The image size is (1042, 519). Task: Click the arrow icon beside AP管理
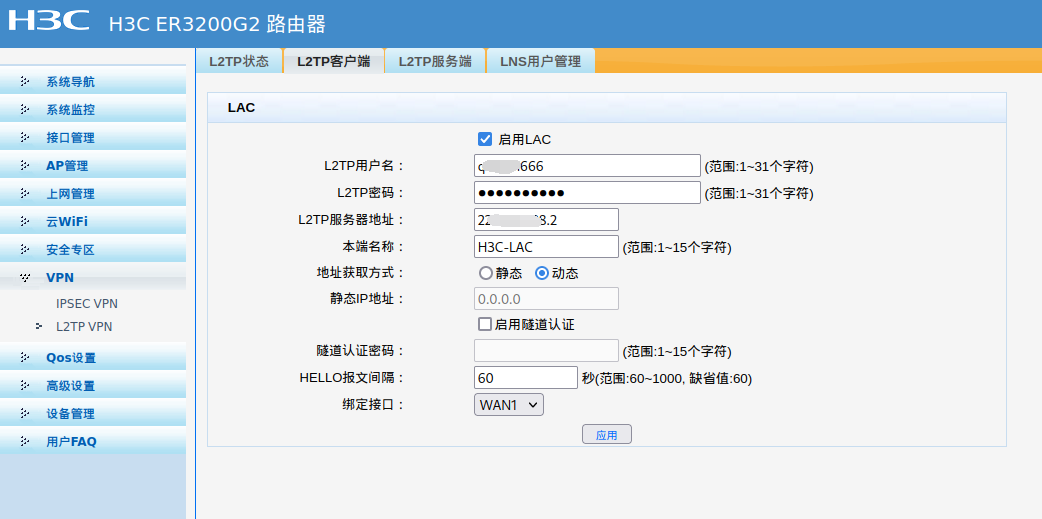(x=25, y=165)
